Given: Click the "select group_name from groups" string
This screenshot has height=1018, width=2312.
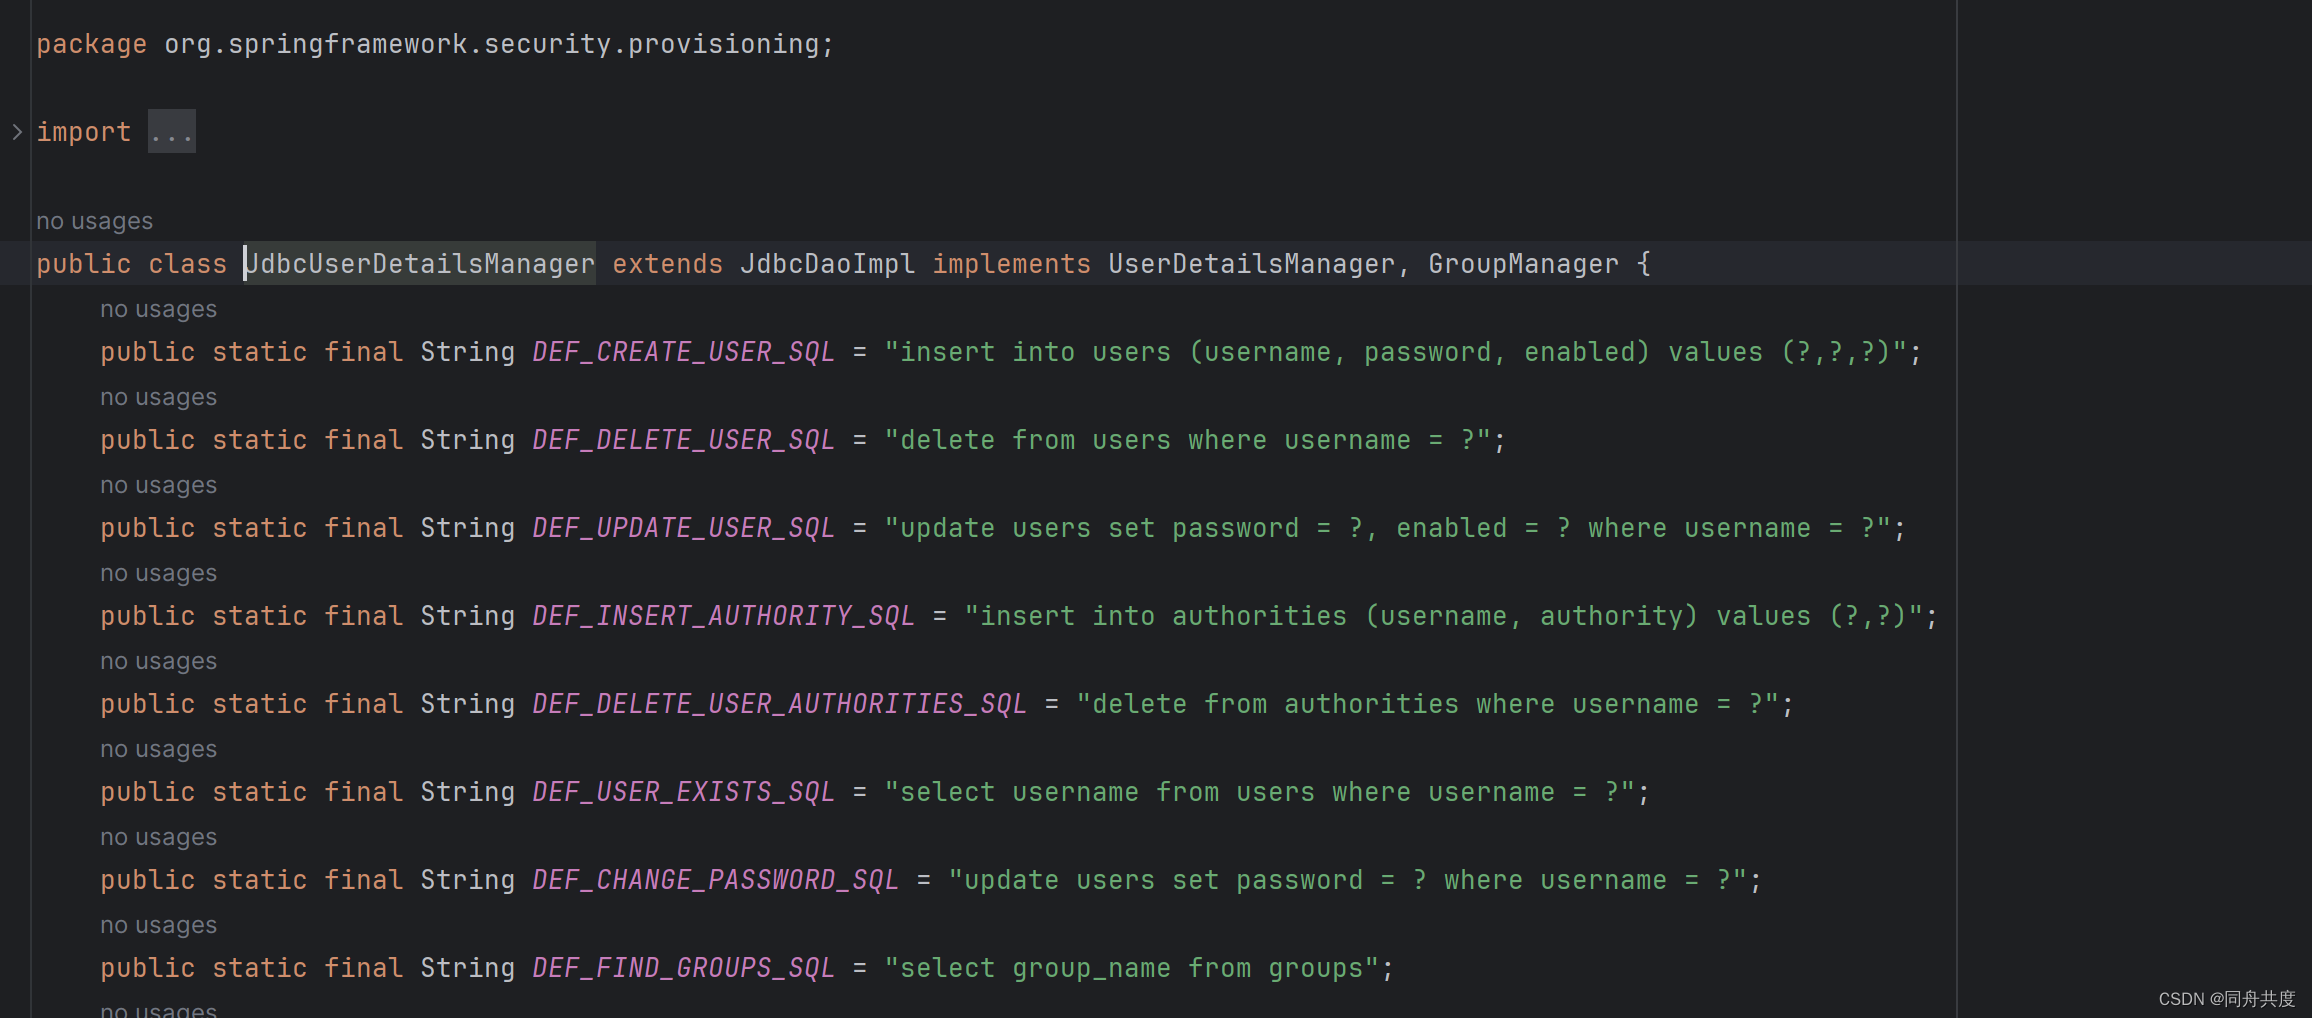Looking at the screenshot, I should (x=1131, y=968).
